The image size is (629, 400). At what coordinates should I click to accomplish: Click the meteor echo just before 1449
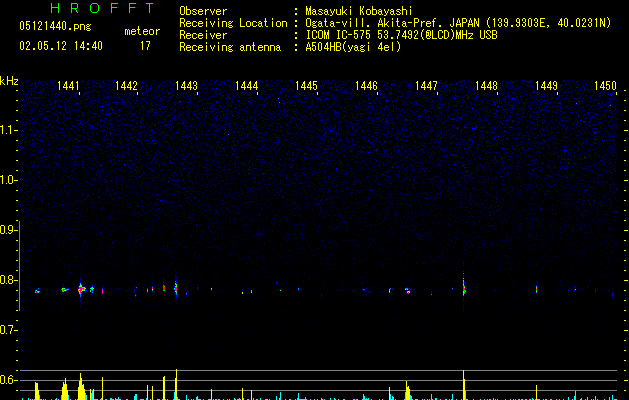[536, 289]
